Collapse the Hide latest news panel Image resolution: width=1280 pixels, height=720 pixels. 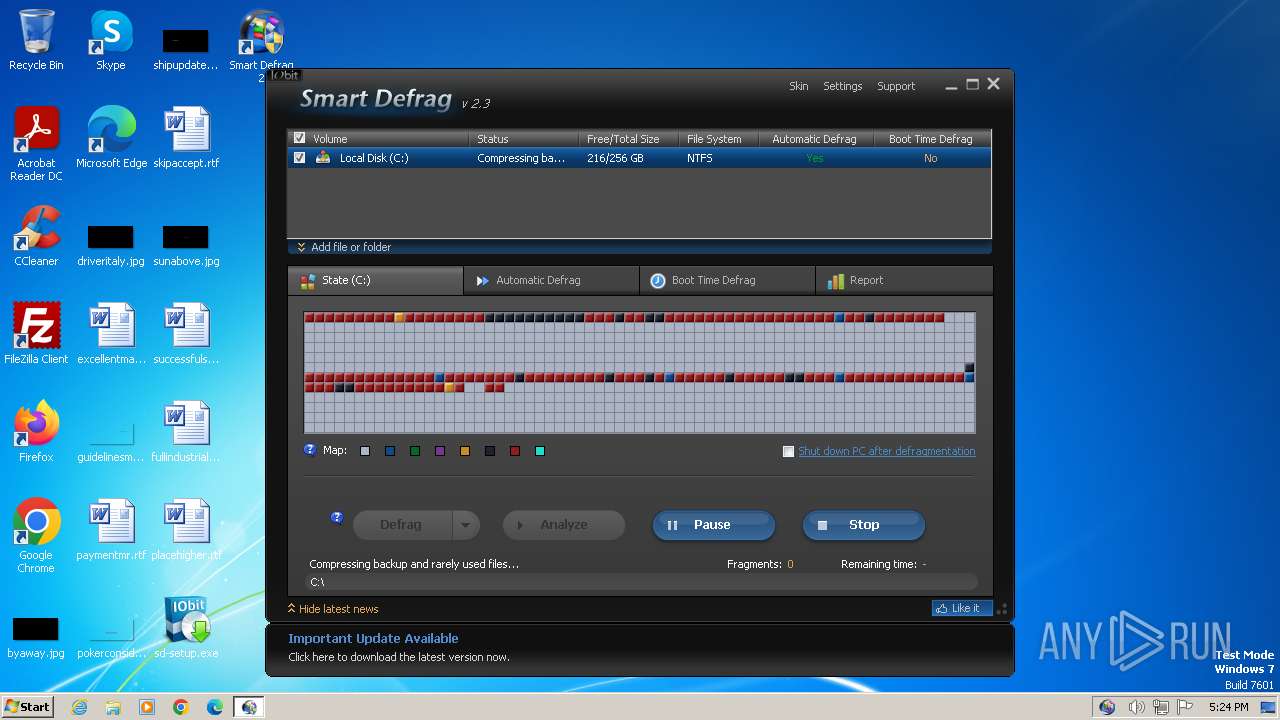click(333, 609)
